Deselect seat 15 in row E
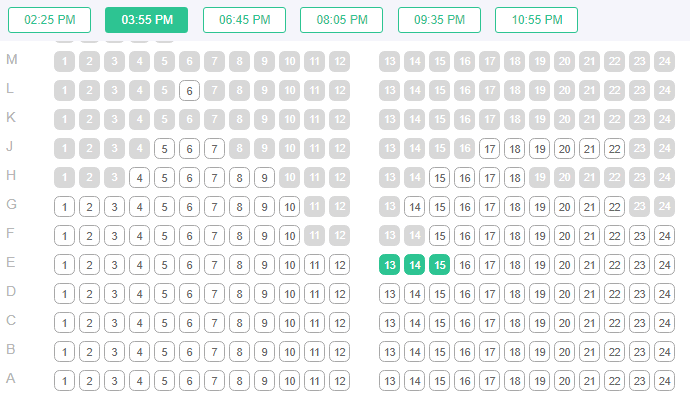 click(439, 265)
